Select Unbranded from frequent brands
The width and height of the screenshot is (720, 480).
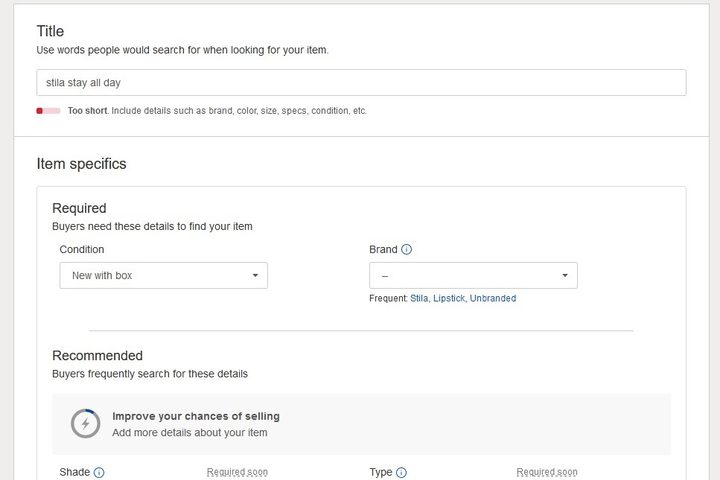(493, 299)
